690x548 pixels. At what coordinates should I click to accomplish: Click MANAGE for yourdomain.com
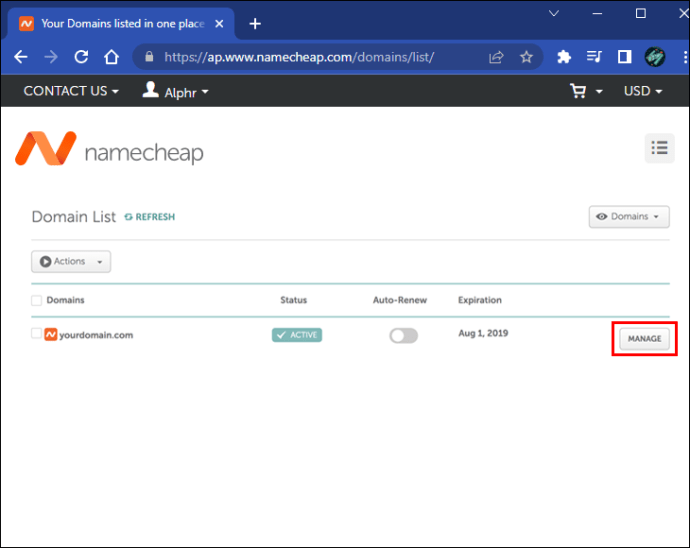pos(644,338)
